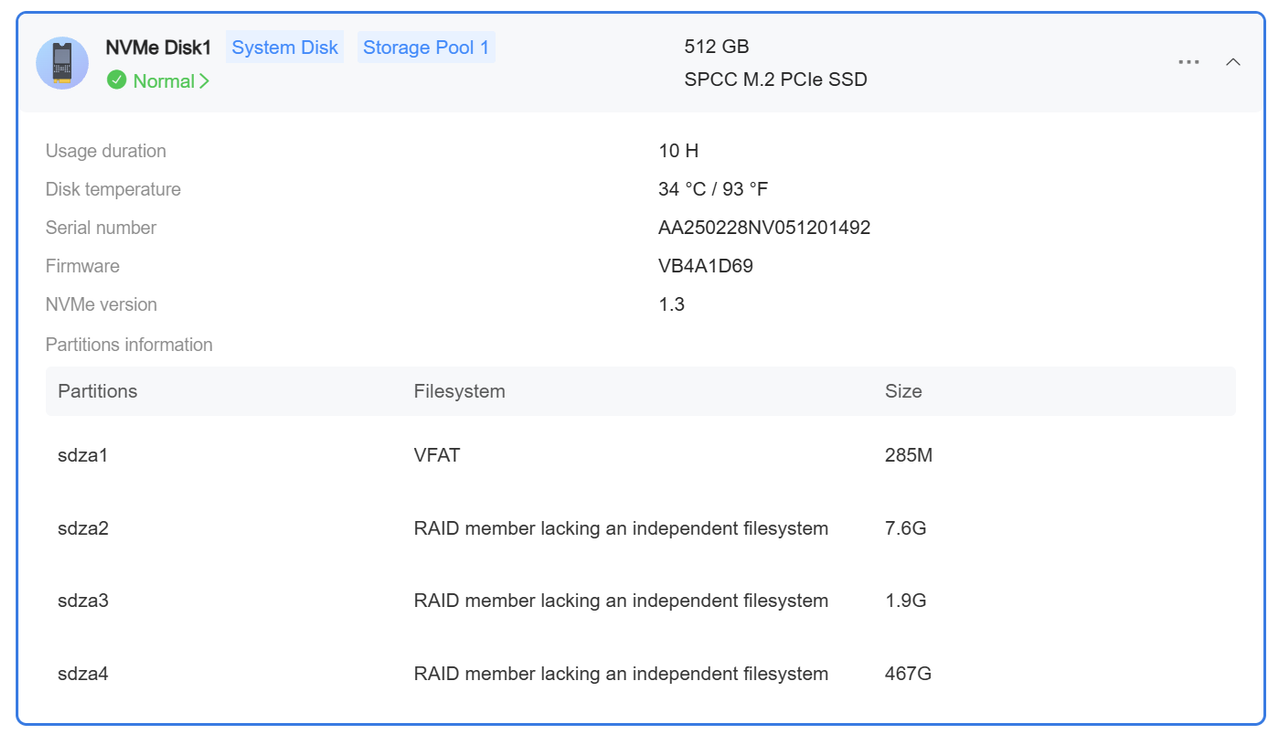Click the Usage duration label
This screenshot has height=745, width=1280.
tap(106, 151)
